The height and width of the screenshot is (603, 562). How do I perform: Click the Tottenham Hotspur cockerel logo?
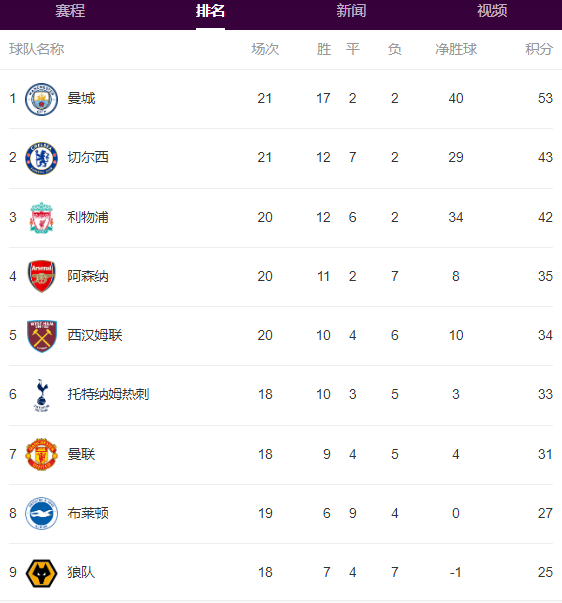click(42, 395)
